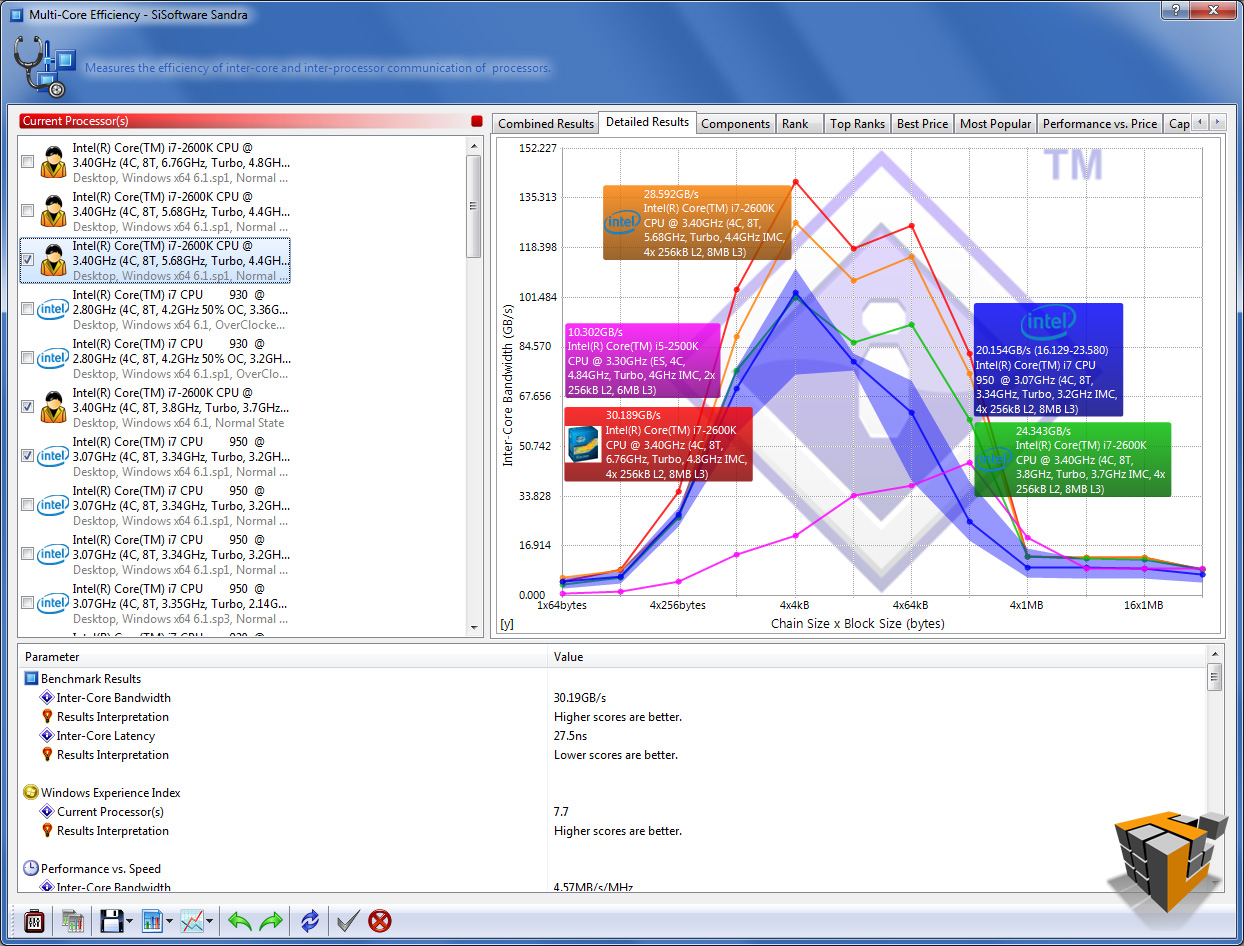Screen dimensions: 1244x946
Task: Click the stethoscope module icon
Action: pyautogui.click(x=45, y=66)
